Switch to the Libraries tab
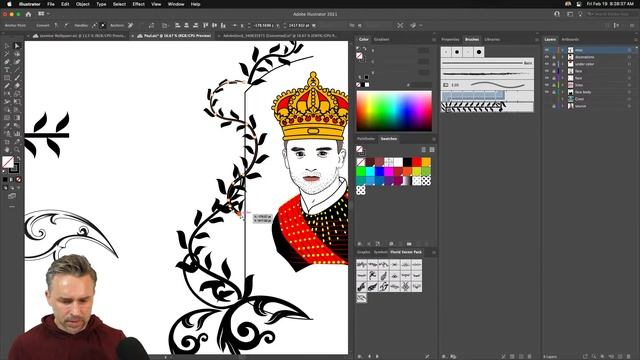The height and width of the screenshot is (360, 640). coord(492,40)
